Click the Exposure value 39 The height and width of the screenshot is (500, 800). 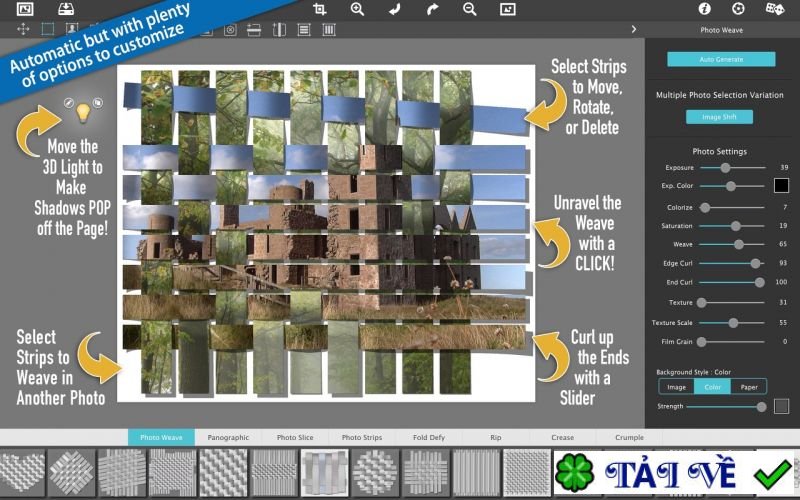[x=784, y=167]
